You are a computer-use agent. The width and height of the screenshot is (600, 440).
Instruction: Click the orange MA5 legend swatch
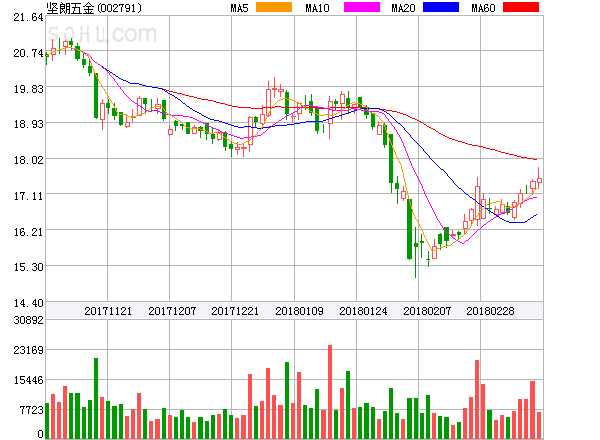(274, 7)
